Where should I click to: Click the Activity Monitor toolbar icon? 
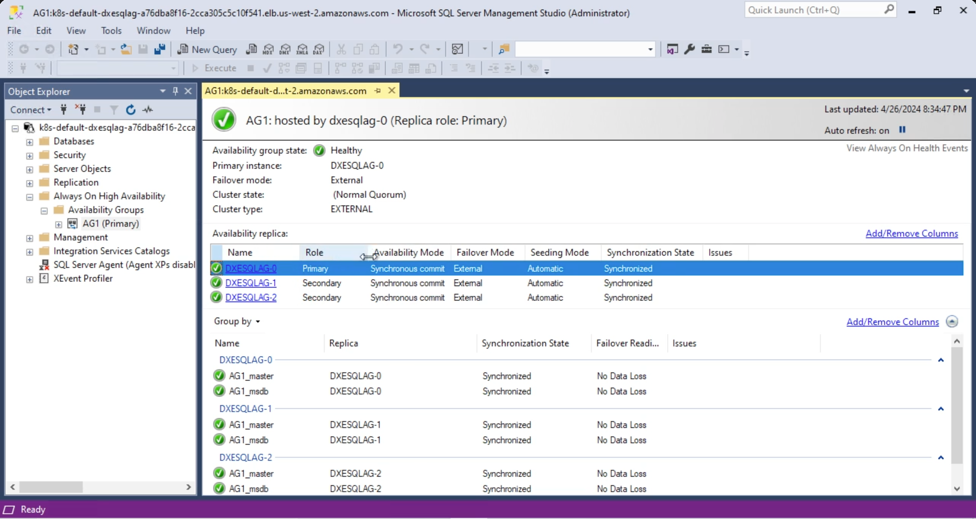(458, 49)
